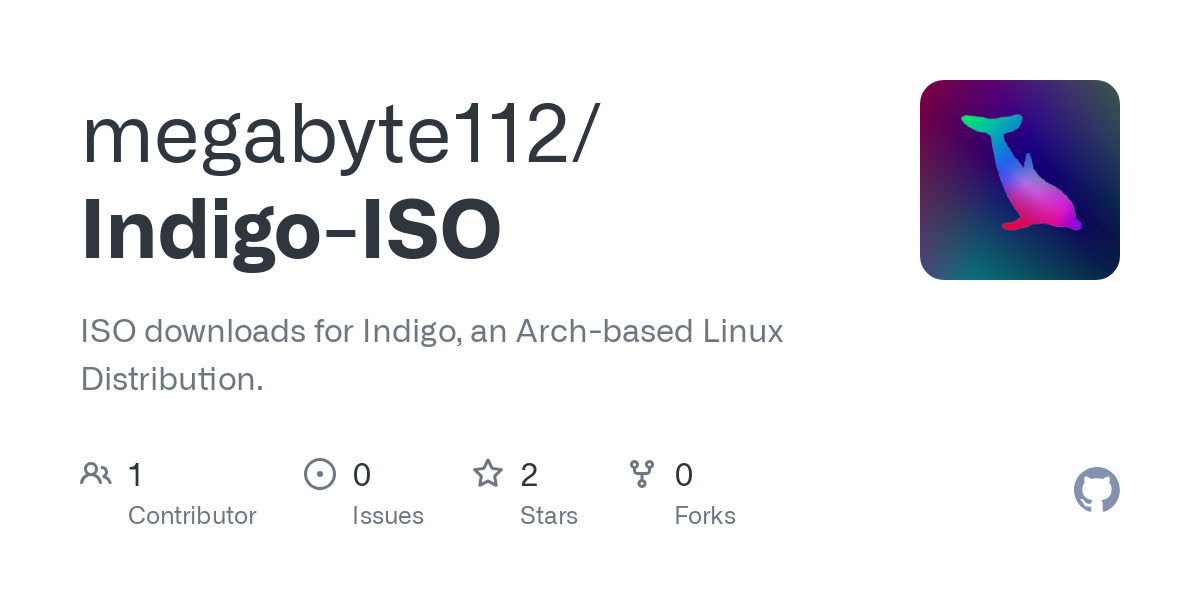The image size is (1200, 600).
Task: Click the Issues circle icon
Action: [x=320, y=473]
